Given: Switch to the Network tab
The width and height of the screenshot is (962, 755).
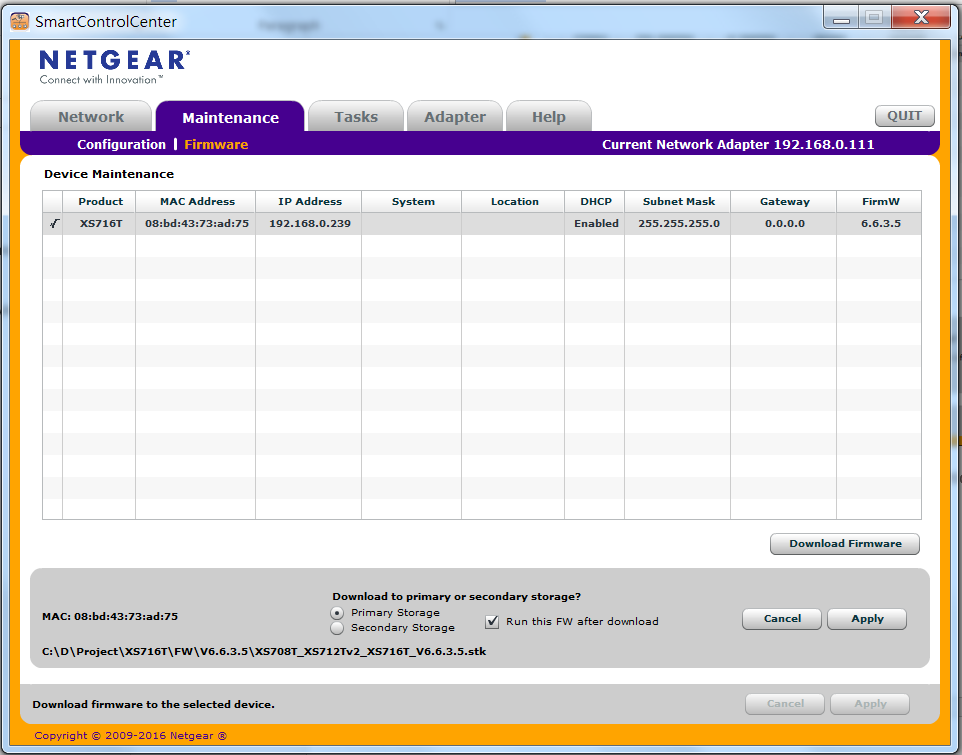Looking at the screenshot, I should point(91,117).
